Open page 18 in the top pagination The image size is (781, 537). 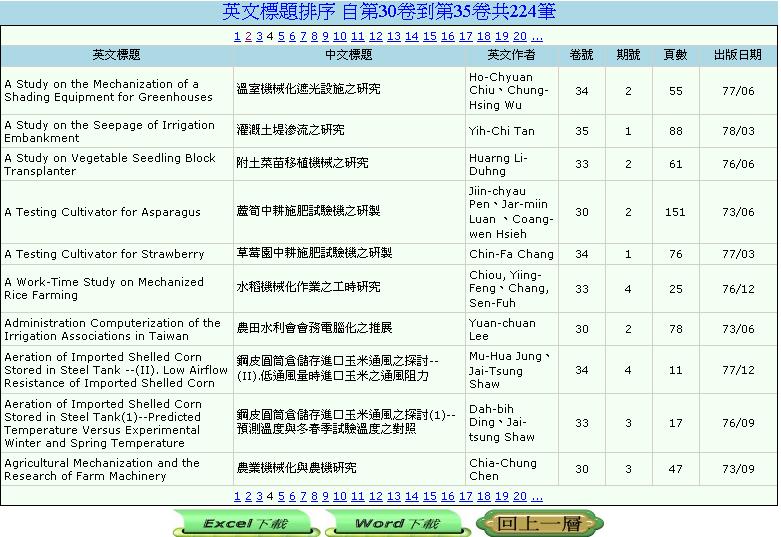pos(484,36)
